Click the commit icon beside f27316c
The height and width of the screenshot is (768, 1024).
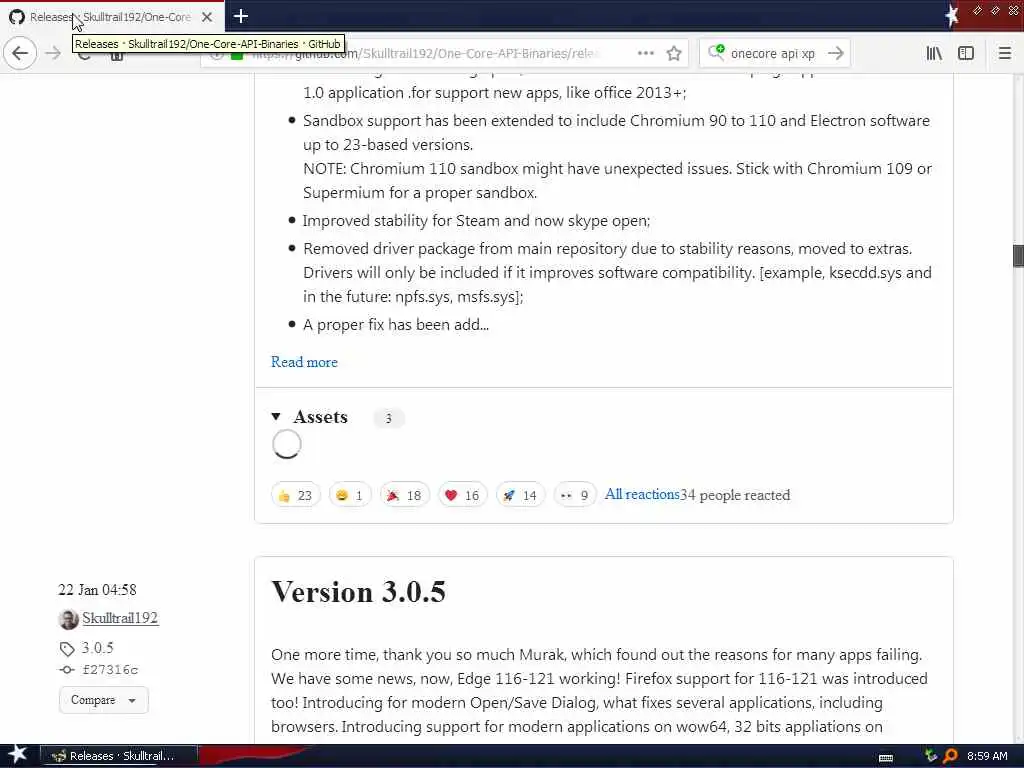(x=67, y=670)
